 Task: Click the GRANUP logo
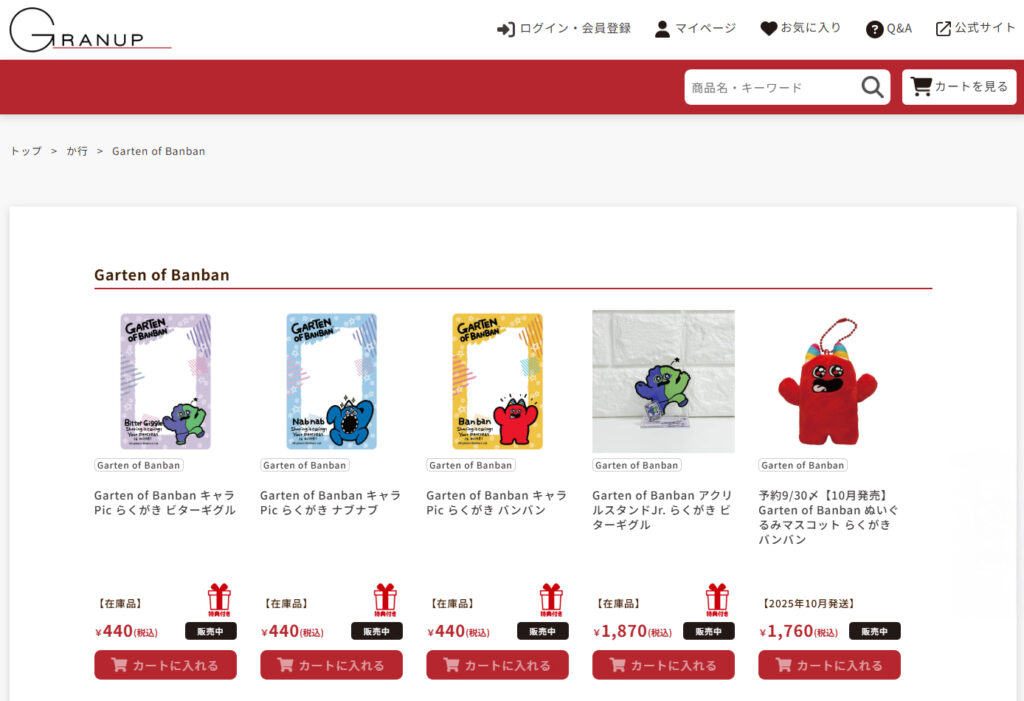point(89,30)
